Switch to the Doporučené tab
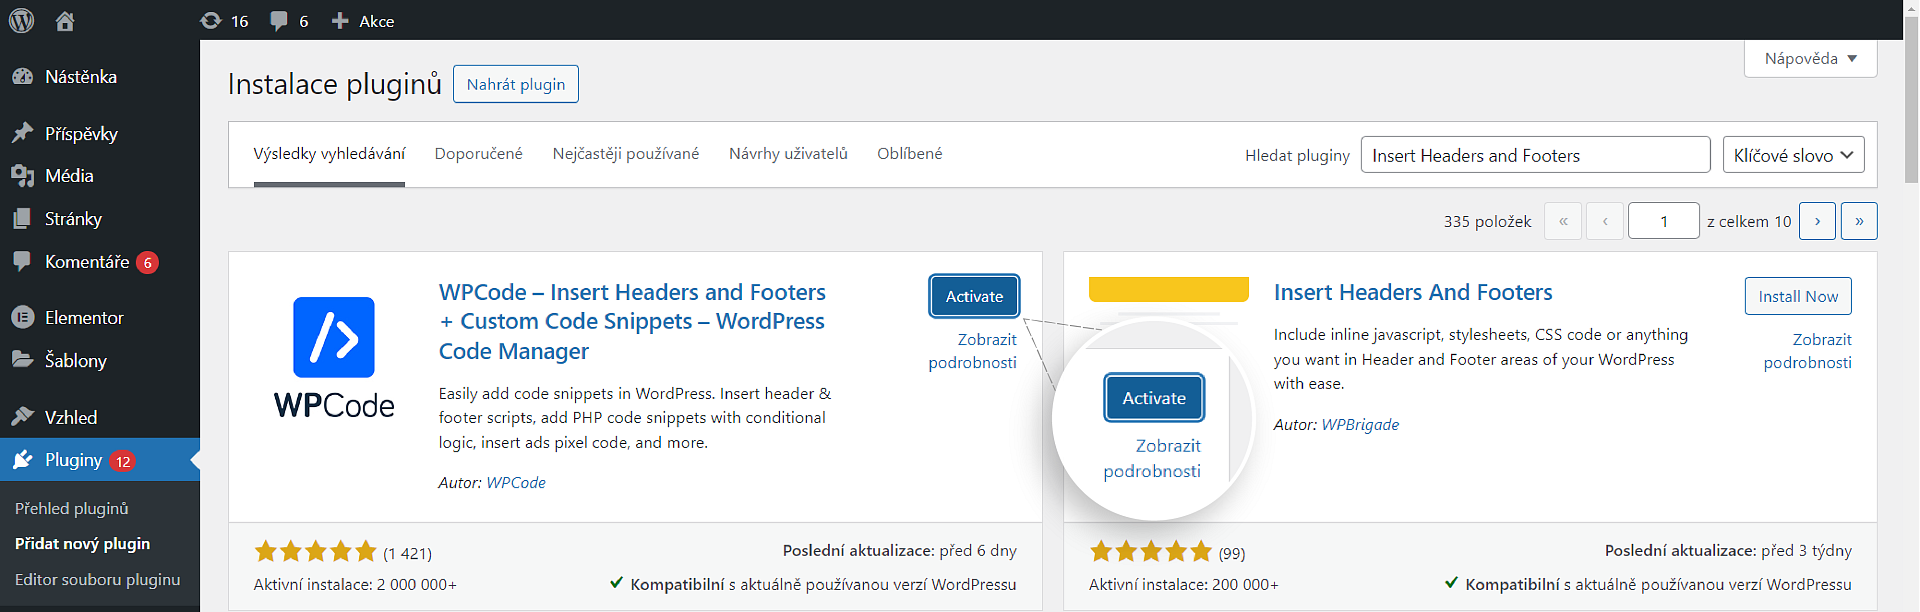The image size is (1920, 612). pyautogui.click(x=478, y=154)
